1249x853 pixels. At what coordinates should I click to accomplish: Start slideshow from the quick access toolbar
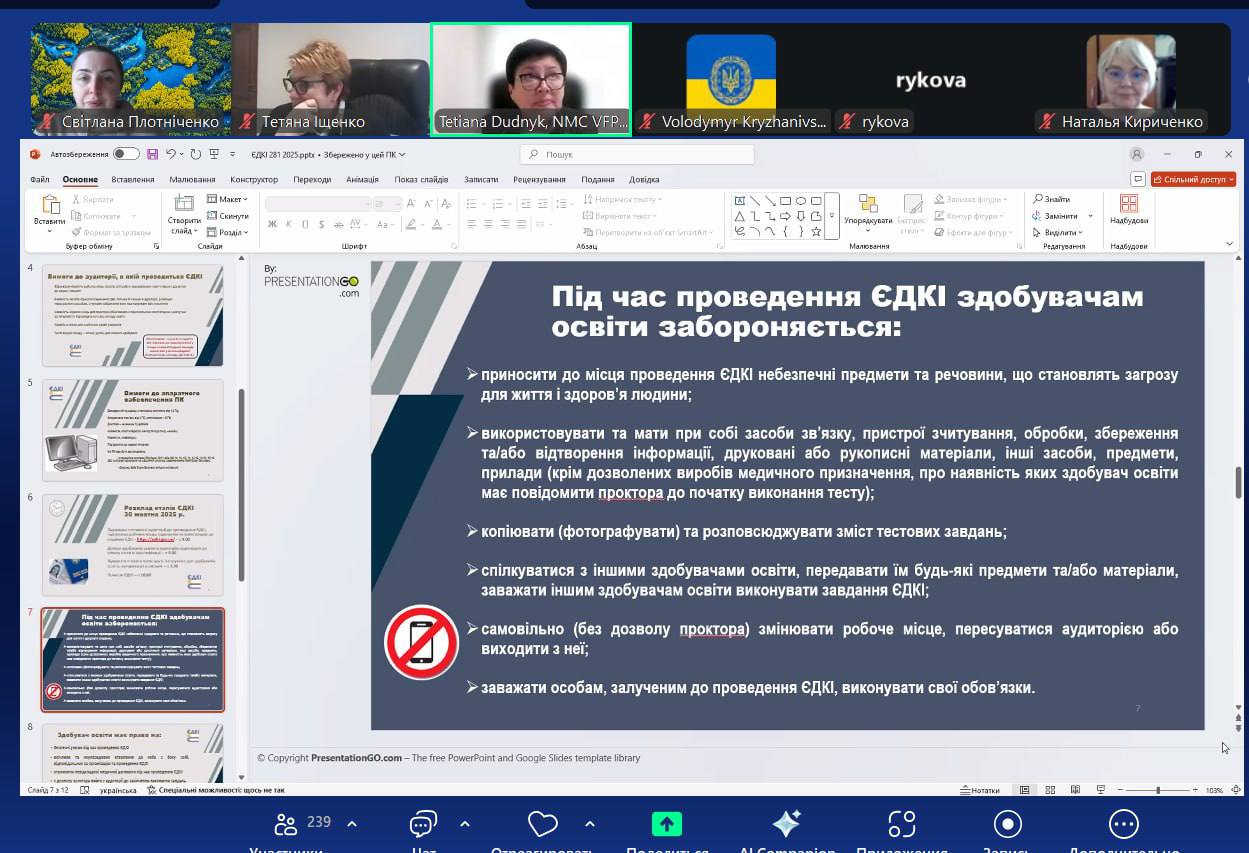[214, 154]
